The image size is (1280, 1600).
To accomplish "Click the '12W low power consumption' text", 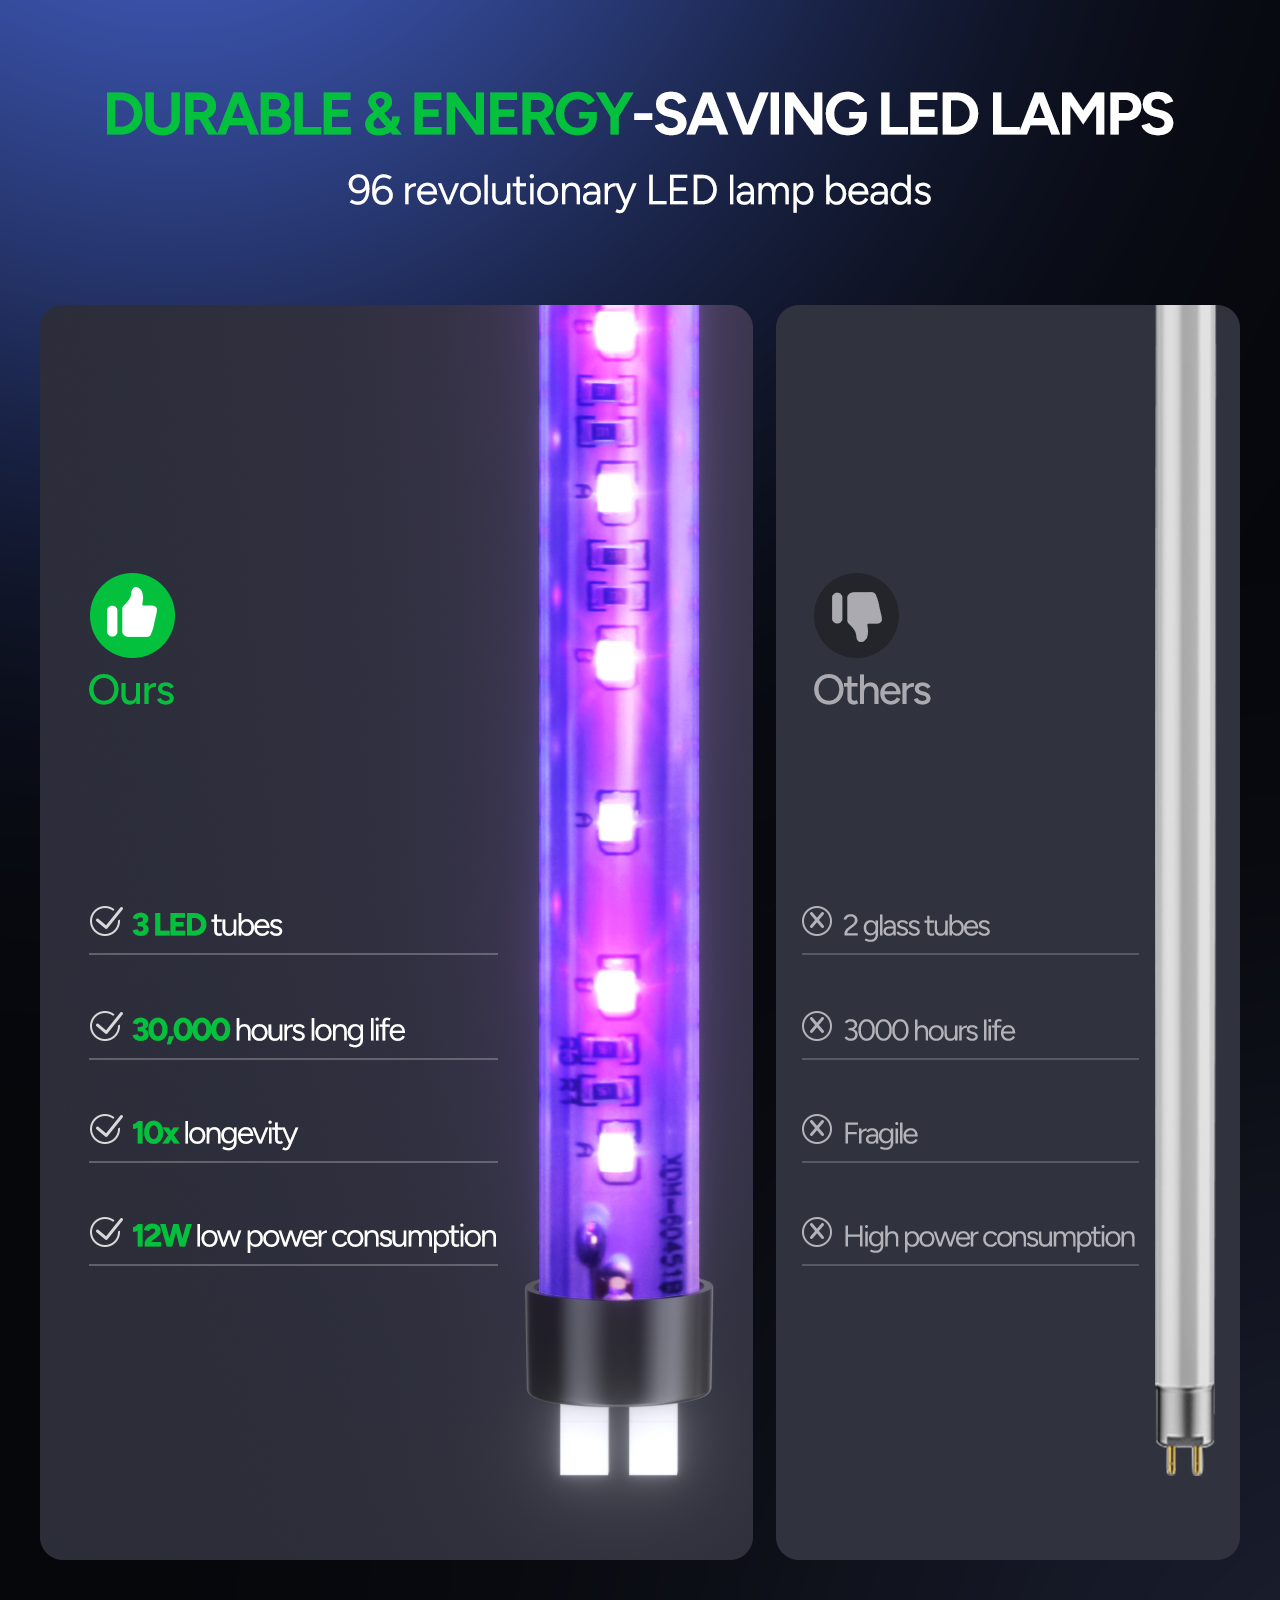I will (x=314, y=1237).
